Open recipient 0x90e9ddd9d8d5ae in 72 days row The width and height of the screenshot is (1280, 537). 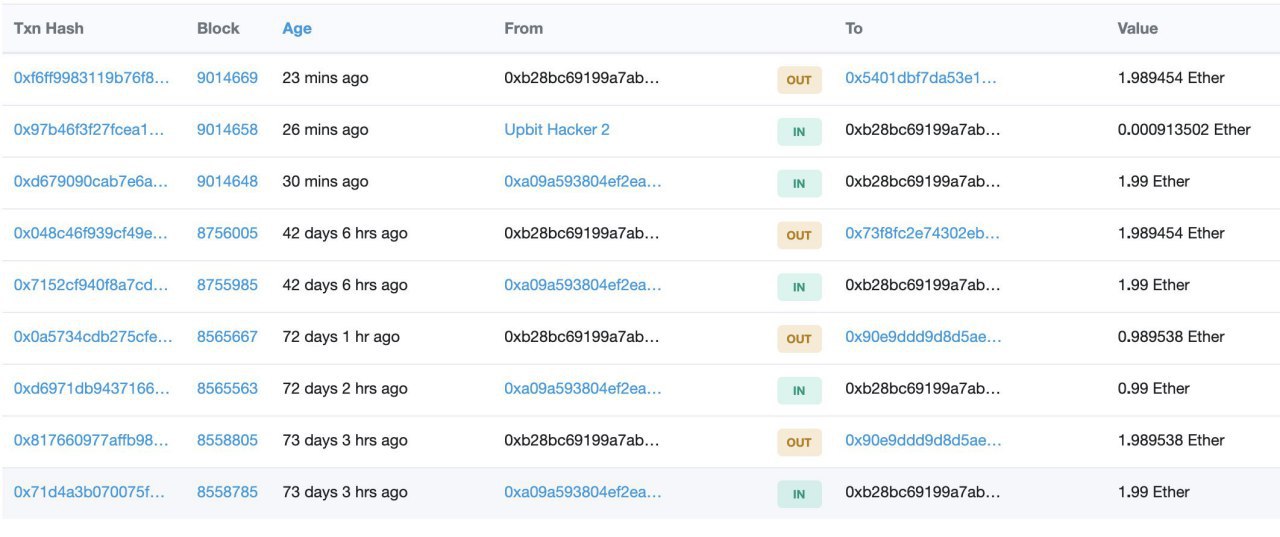coord(923,337)
